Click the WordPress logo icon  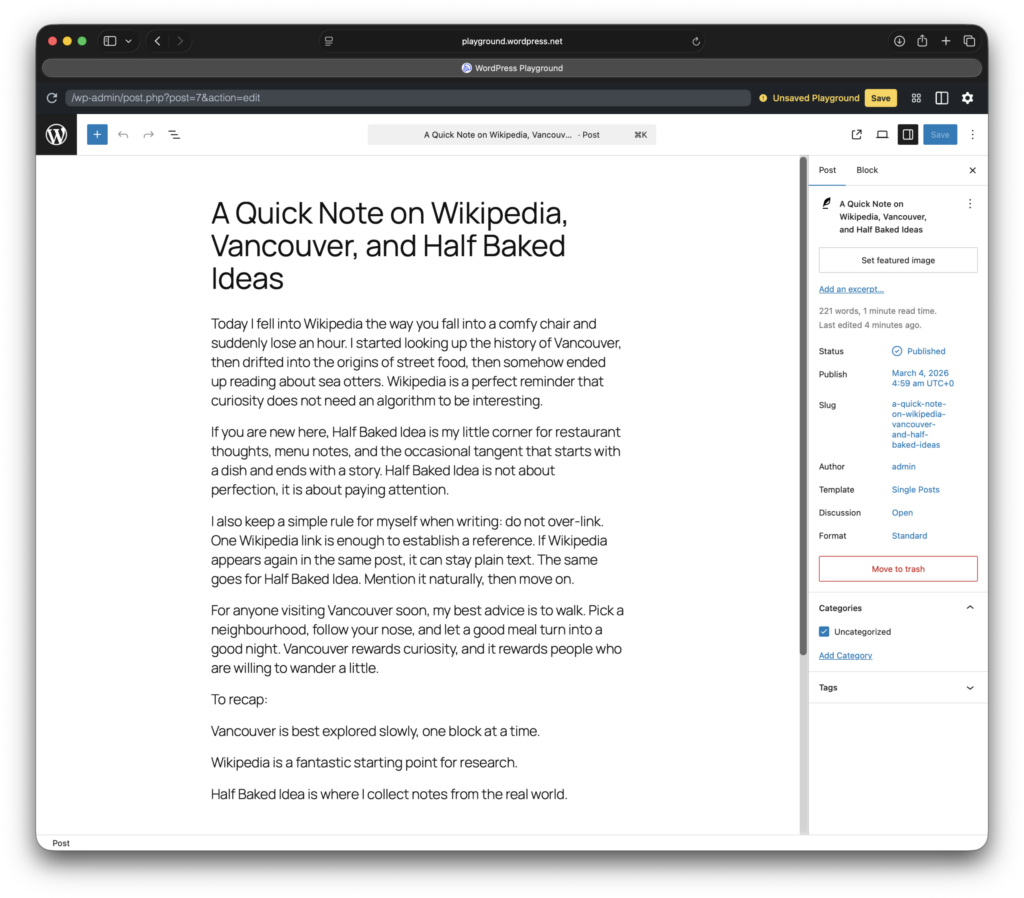57,135
